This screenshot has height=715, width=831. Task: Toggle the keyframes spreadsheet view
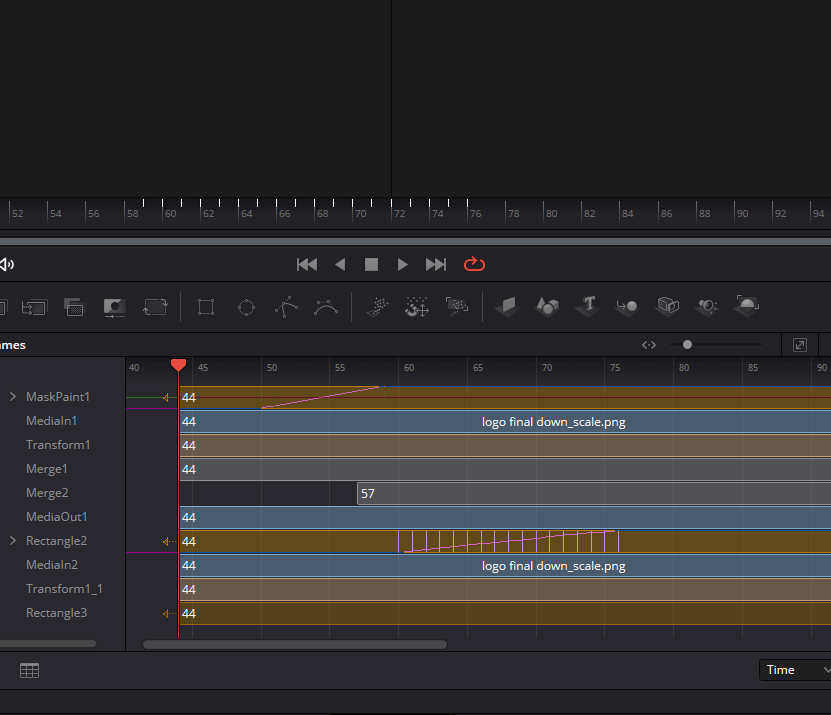(x=29, y=671)
